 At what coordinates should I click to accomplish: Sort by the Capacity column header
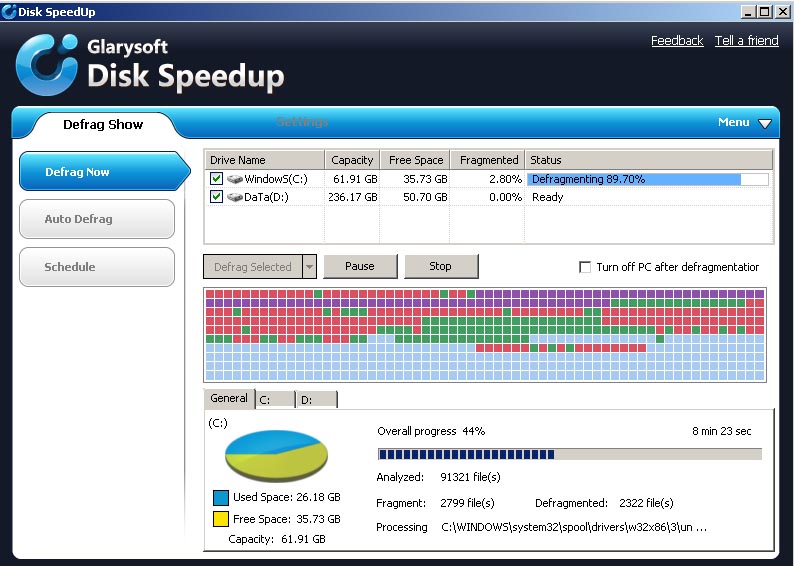click(352, 160)
